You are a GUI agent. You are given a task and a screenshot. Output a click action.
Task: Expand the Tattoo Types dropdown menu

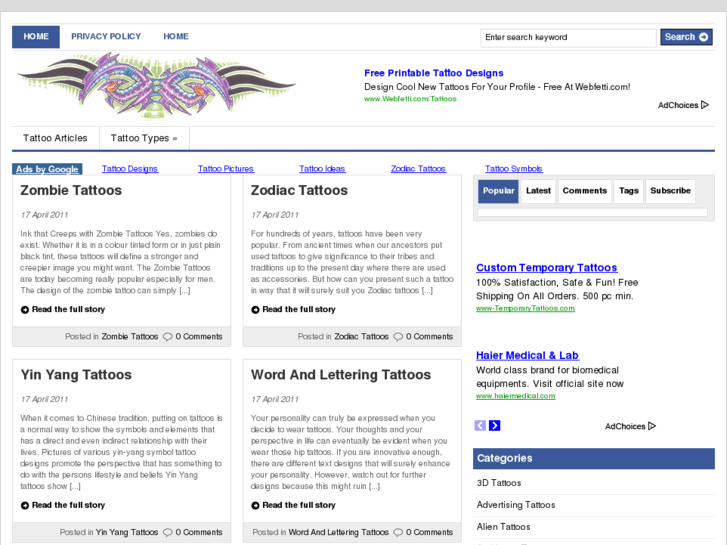click(144, 138)
